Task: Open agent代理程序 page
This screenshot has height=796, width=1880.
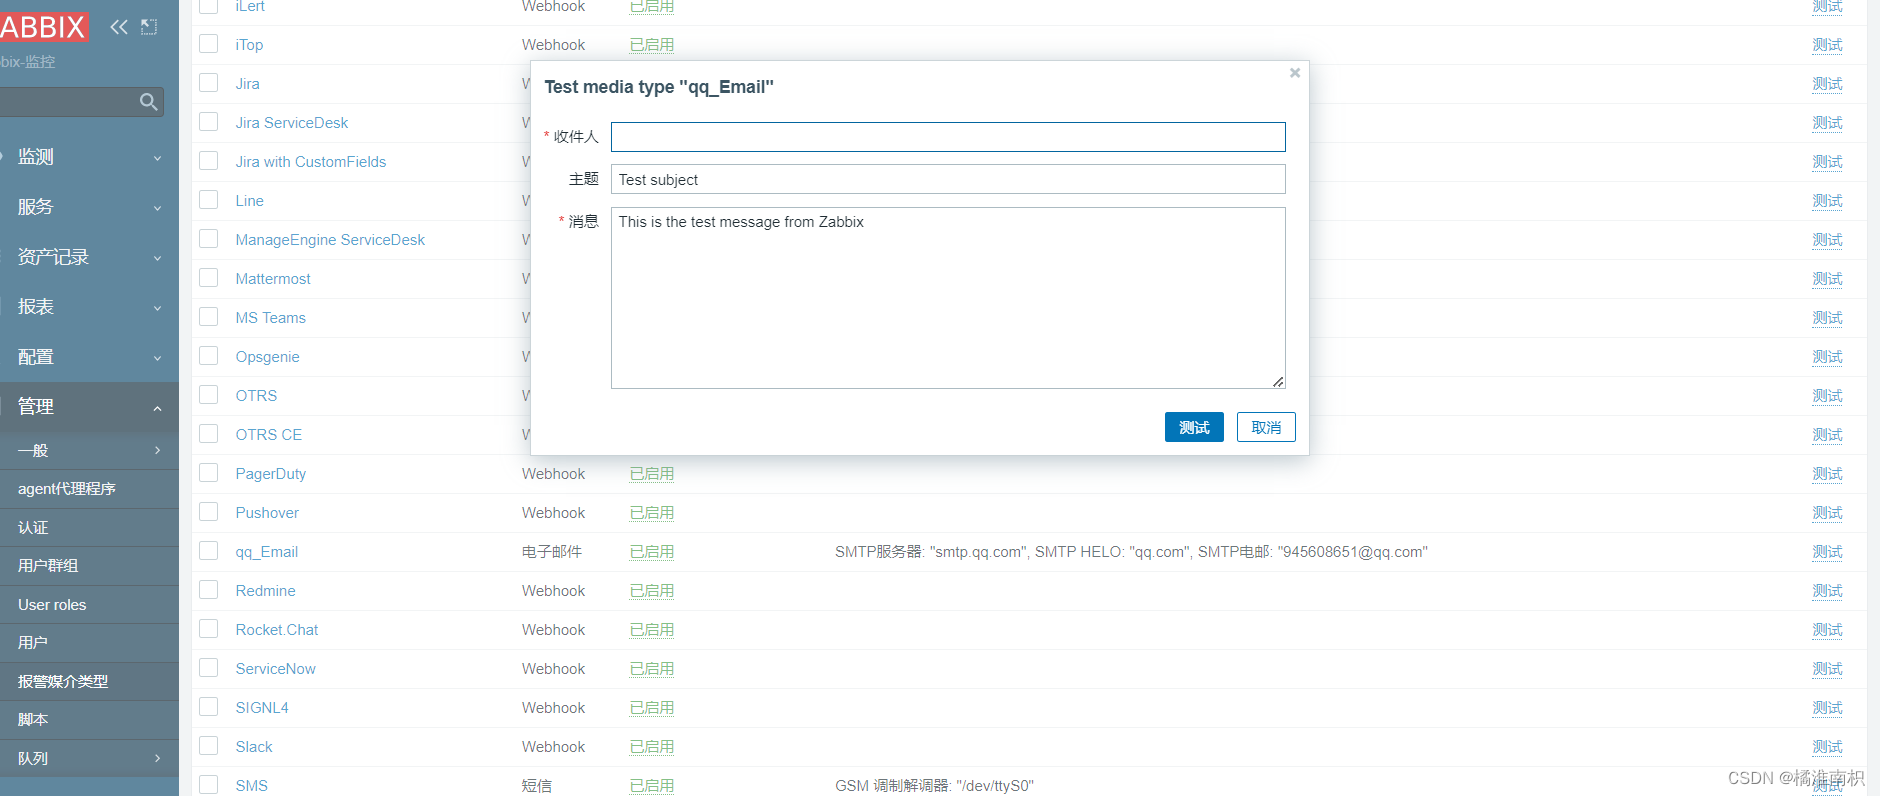Action: [x=89, y=489]
